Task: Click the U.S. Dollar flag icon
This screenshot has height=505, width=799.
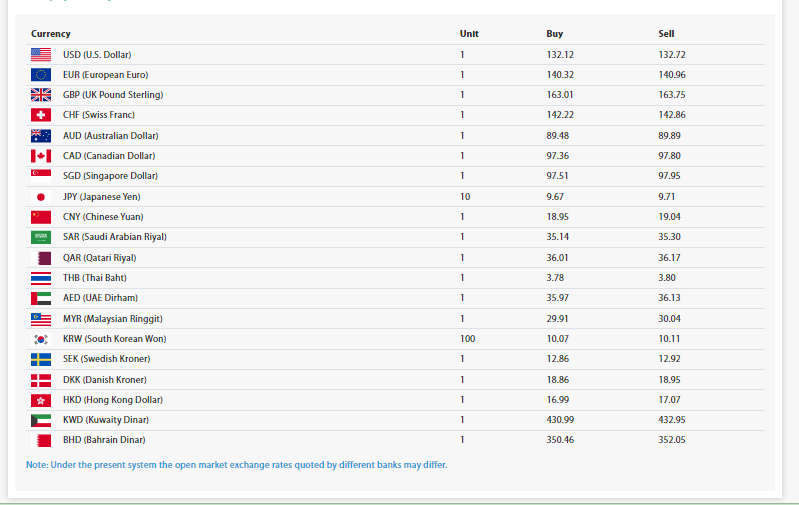Action: pyautogui.click(x=41, y=54)
